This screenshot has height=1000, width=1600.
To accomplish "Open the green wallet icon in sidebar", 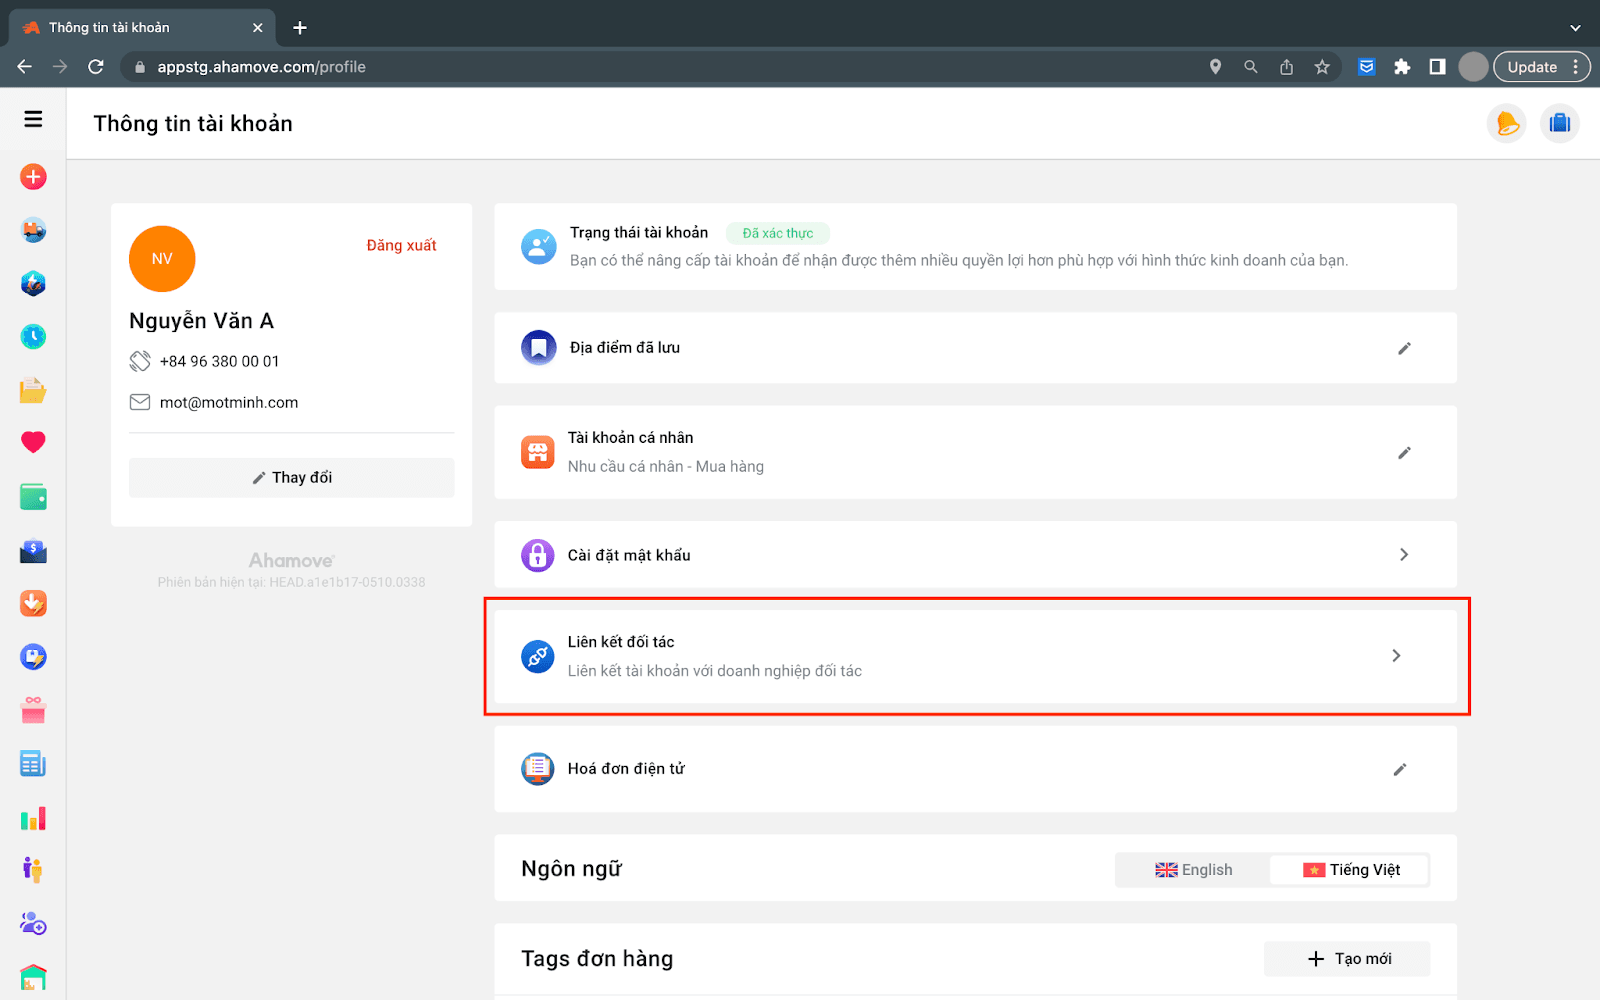I will click(33, 497).
